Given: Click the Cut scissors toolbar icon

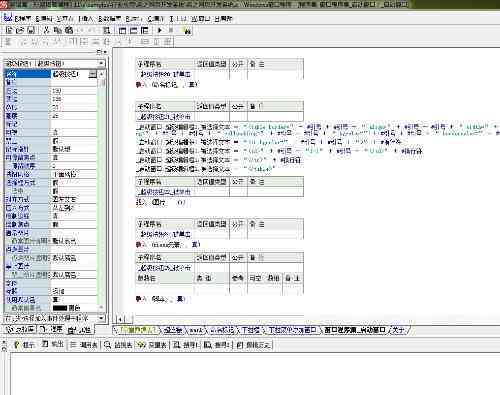Looking at the screenshot, I should [46, 30].
